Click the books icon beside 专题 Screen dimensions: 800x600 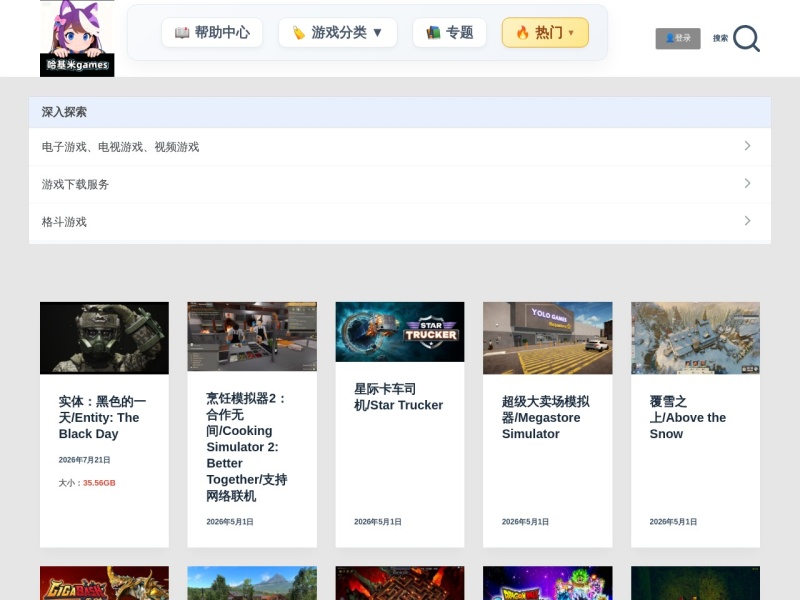(433, 33)
